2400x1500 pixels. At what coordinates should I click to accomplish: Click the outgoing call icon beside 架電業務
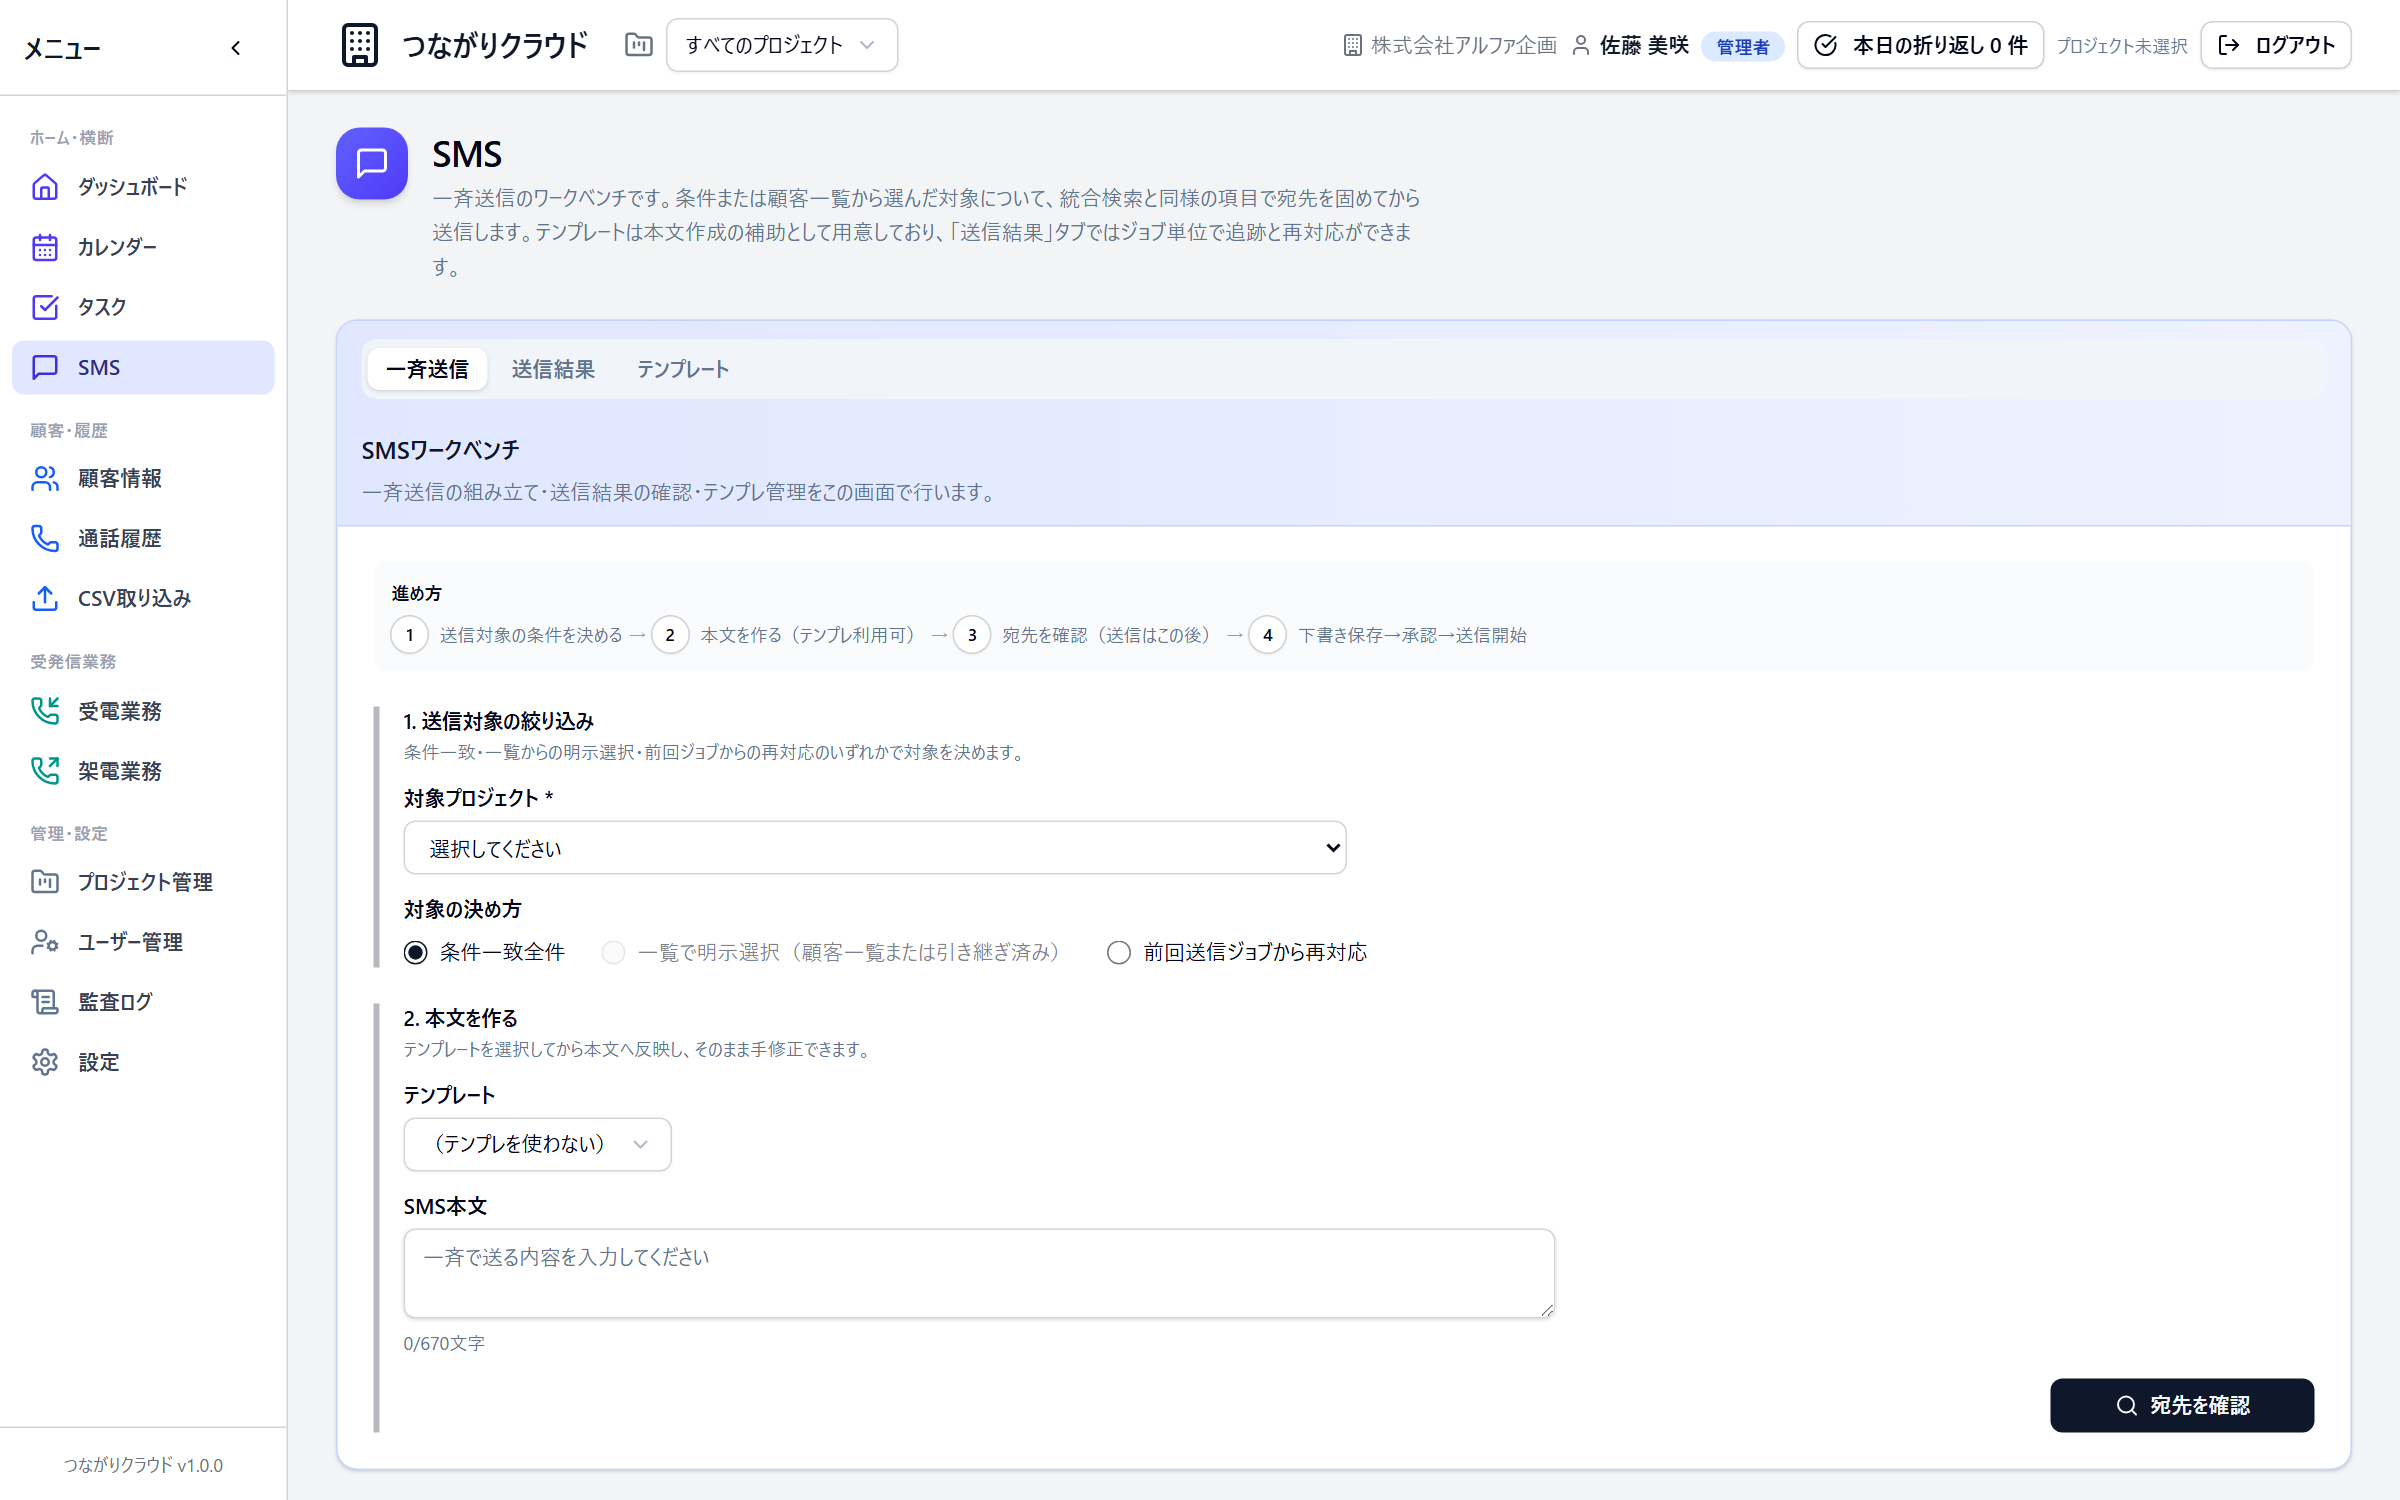click(45, 771)
